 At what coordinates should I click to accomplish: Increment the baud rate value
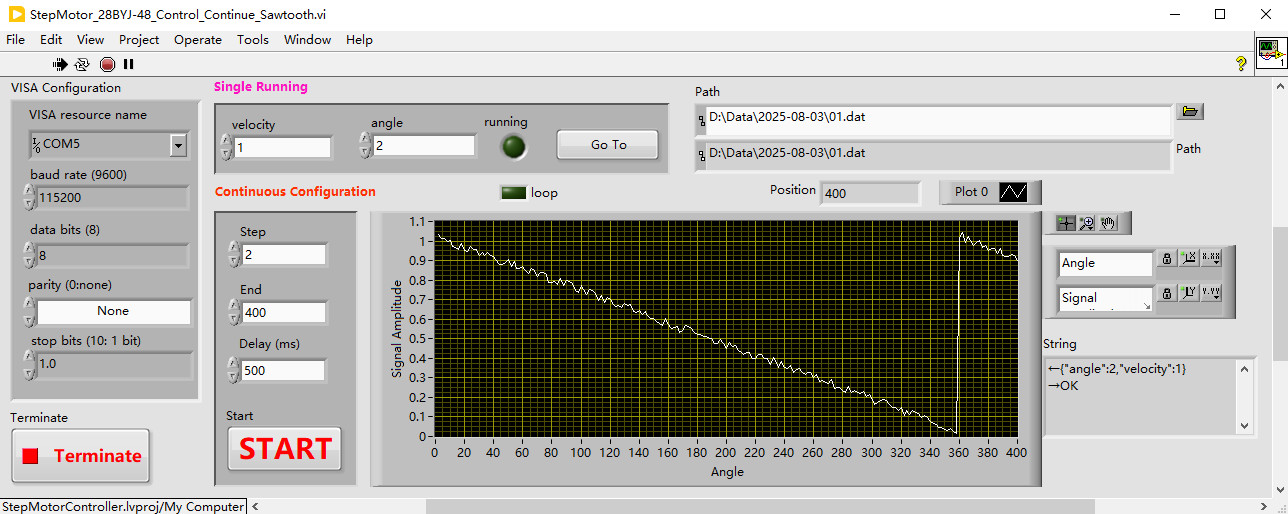coord(29,191)
